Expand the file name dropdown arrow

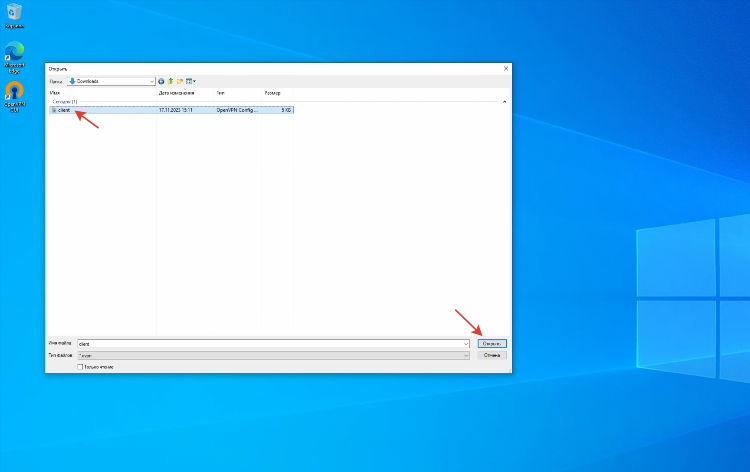click(x=465, y=344)
